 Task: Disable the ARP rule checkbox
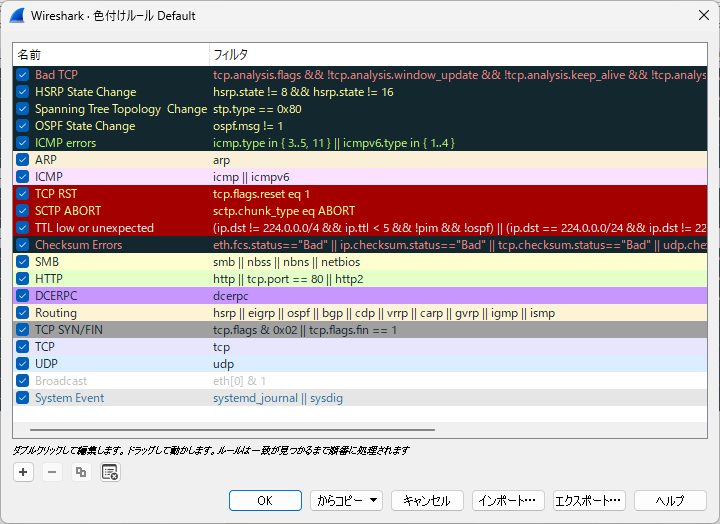pyautogui.click(x=22, y=160)
